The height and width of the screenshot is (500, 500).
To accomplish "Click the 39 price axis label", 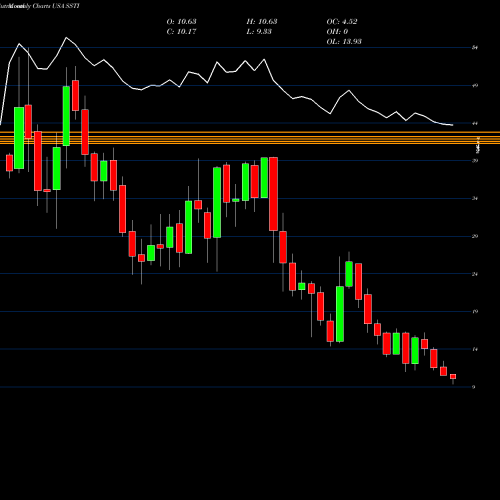I will (x=475, y=161).
